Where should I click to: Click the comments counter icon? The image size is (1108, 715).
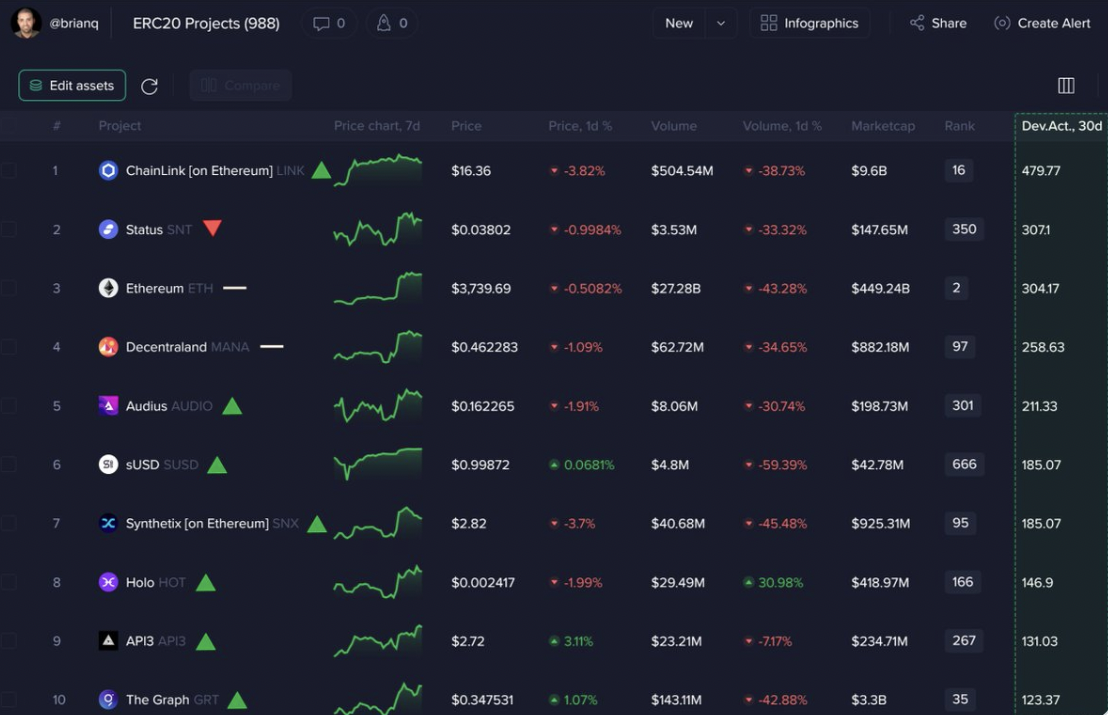coord(322,23)
